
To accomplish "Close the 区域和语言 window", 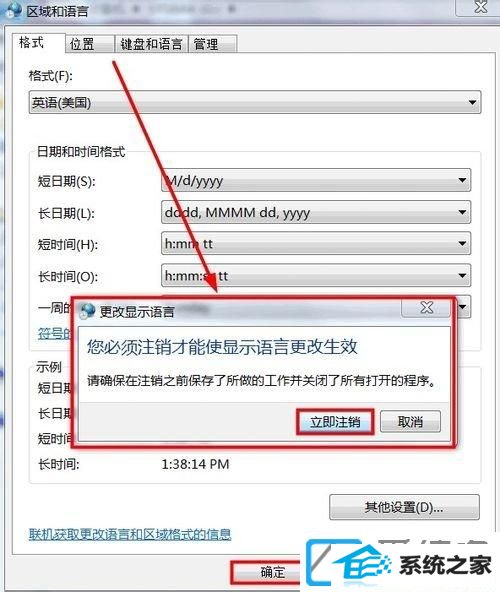I will pyautogui.click(x=480, y=7).
